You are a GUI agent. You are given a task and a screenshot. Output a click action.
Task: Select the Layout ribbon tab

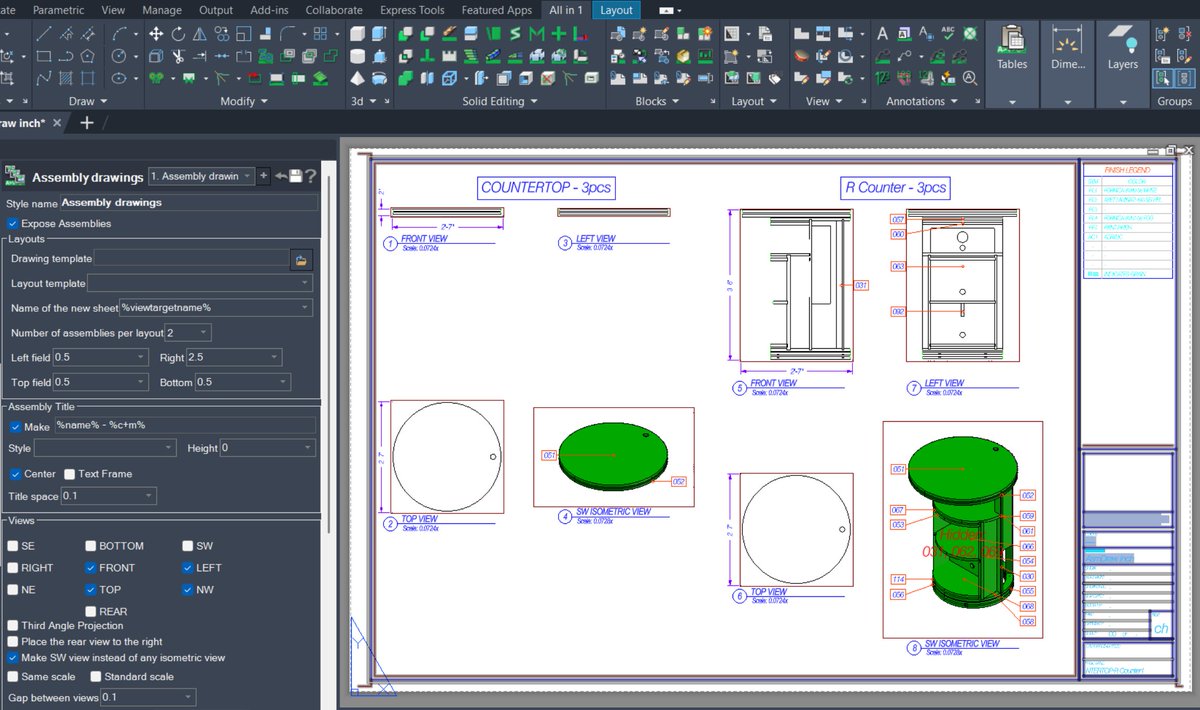[x=617, y=10]
